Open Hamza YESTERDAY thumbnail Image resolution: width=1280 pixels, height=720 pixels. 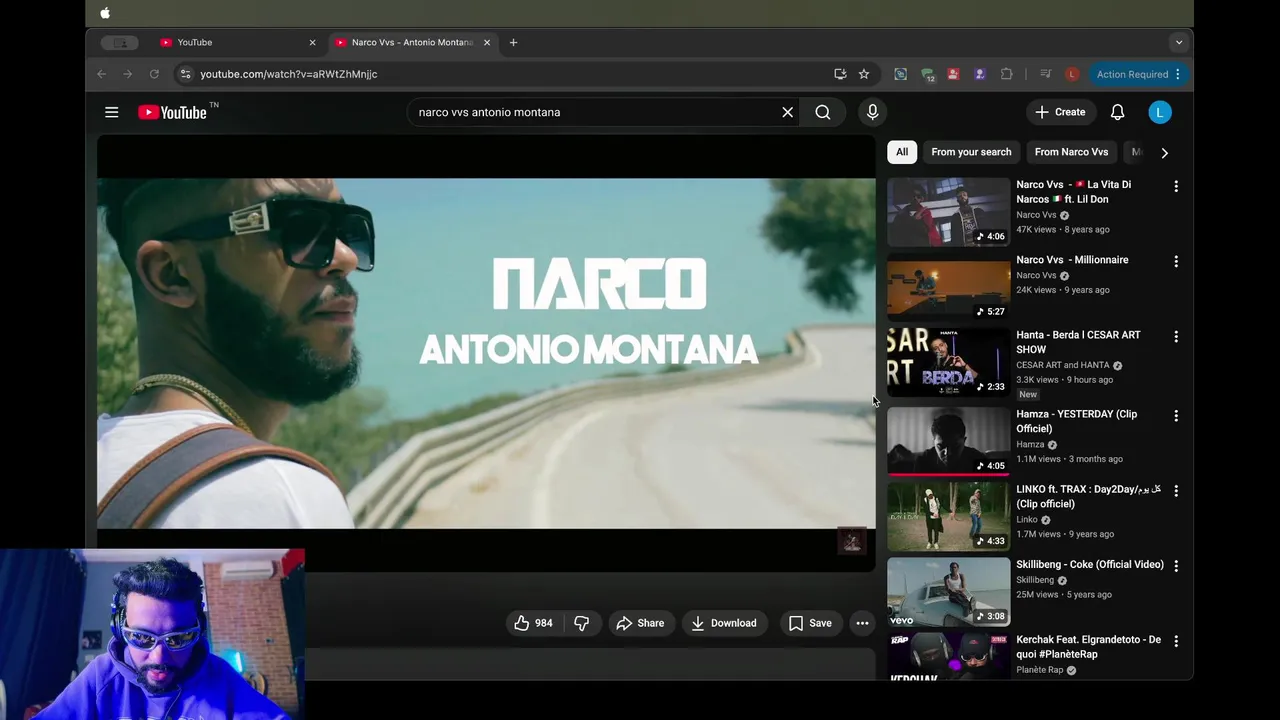949,441
